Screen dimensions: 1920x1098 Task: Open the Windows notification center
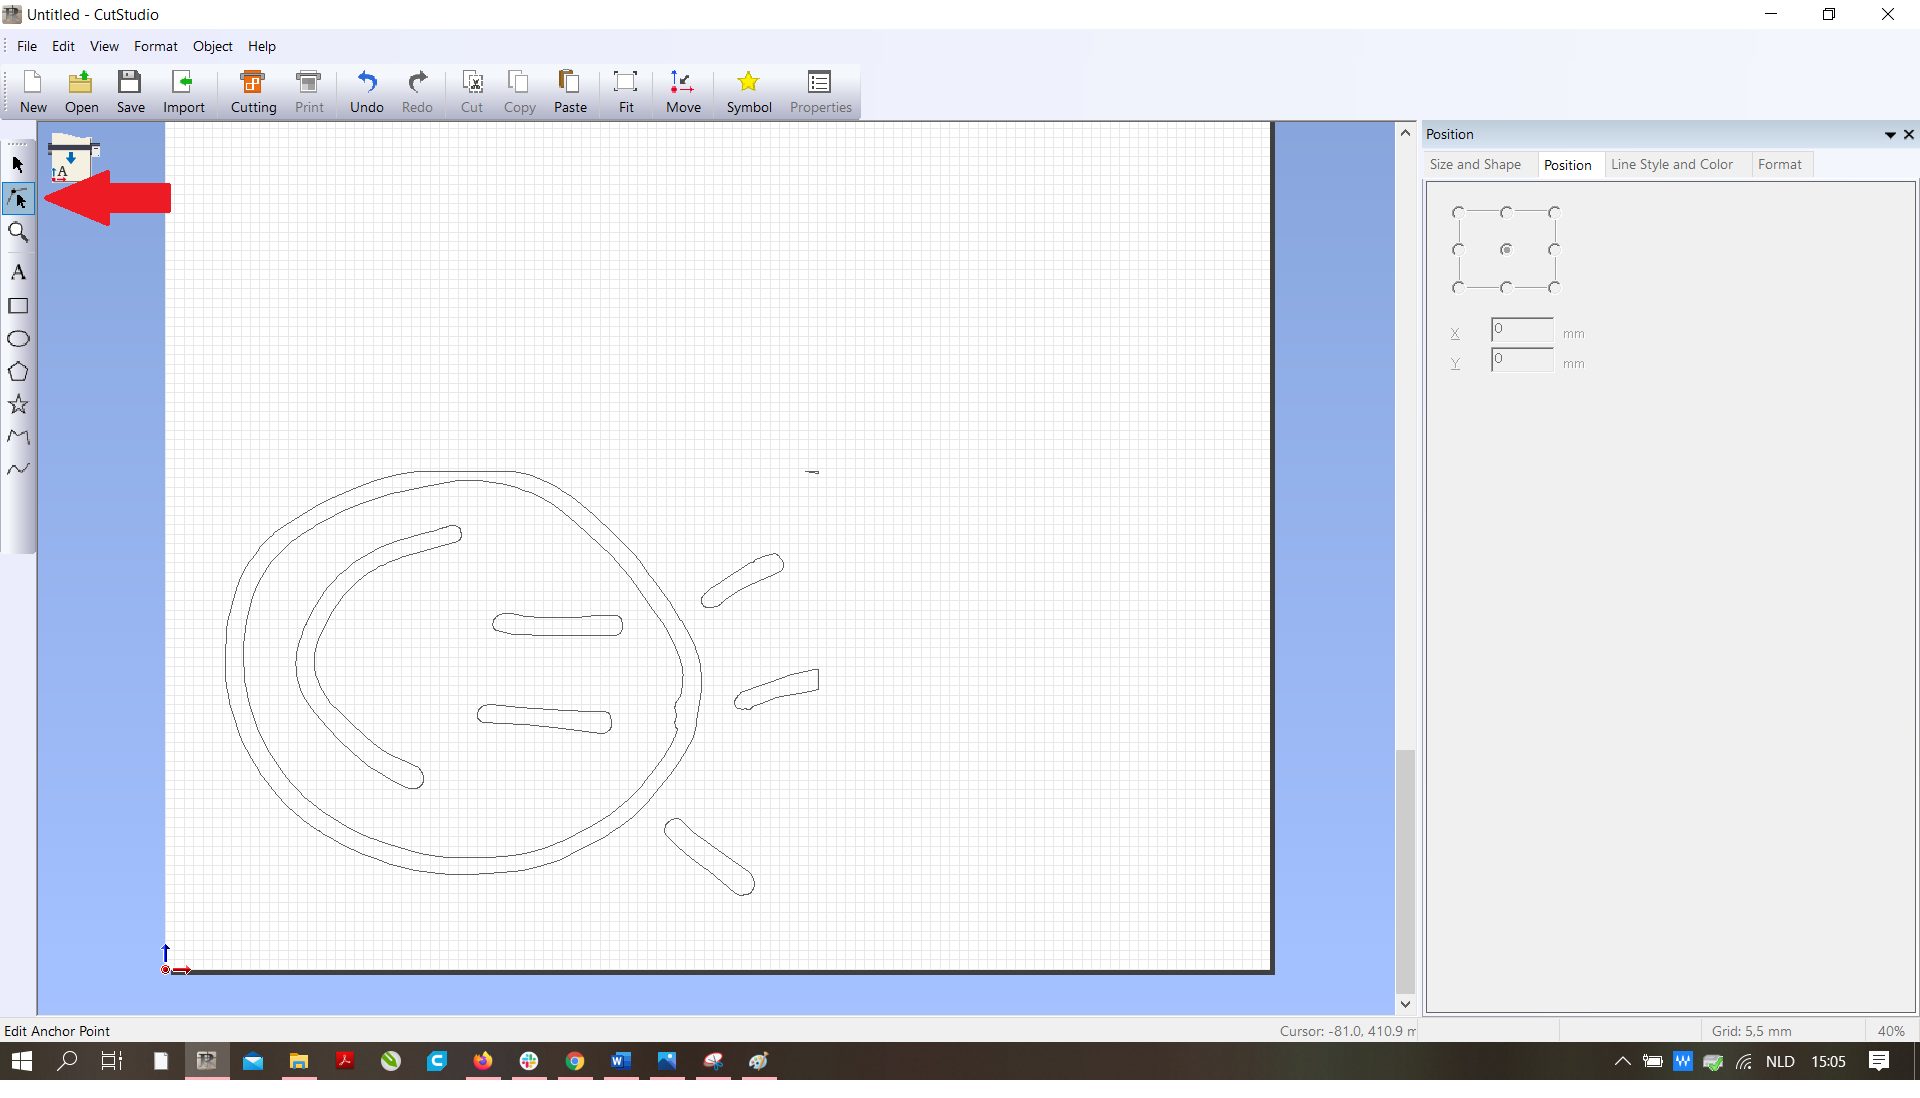click(1879, 1061)
